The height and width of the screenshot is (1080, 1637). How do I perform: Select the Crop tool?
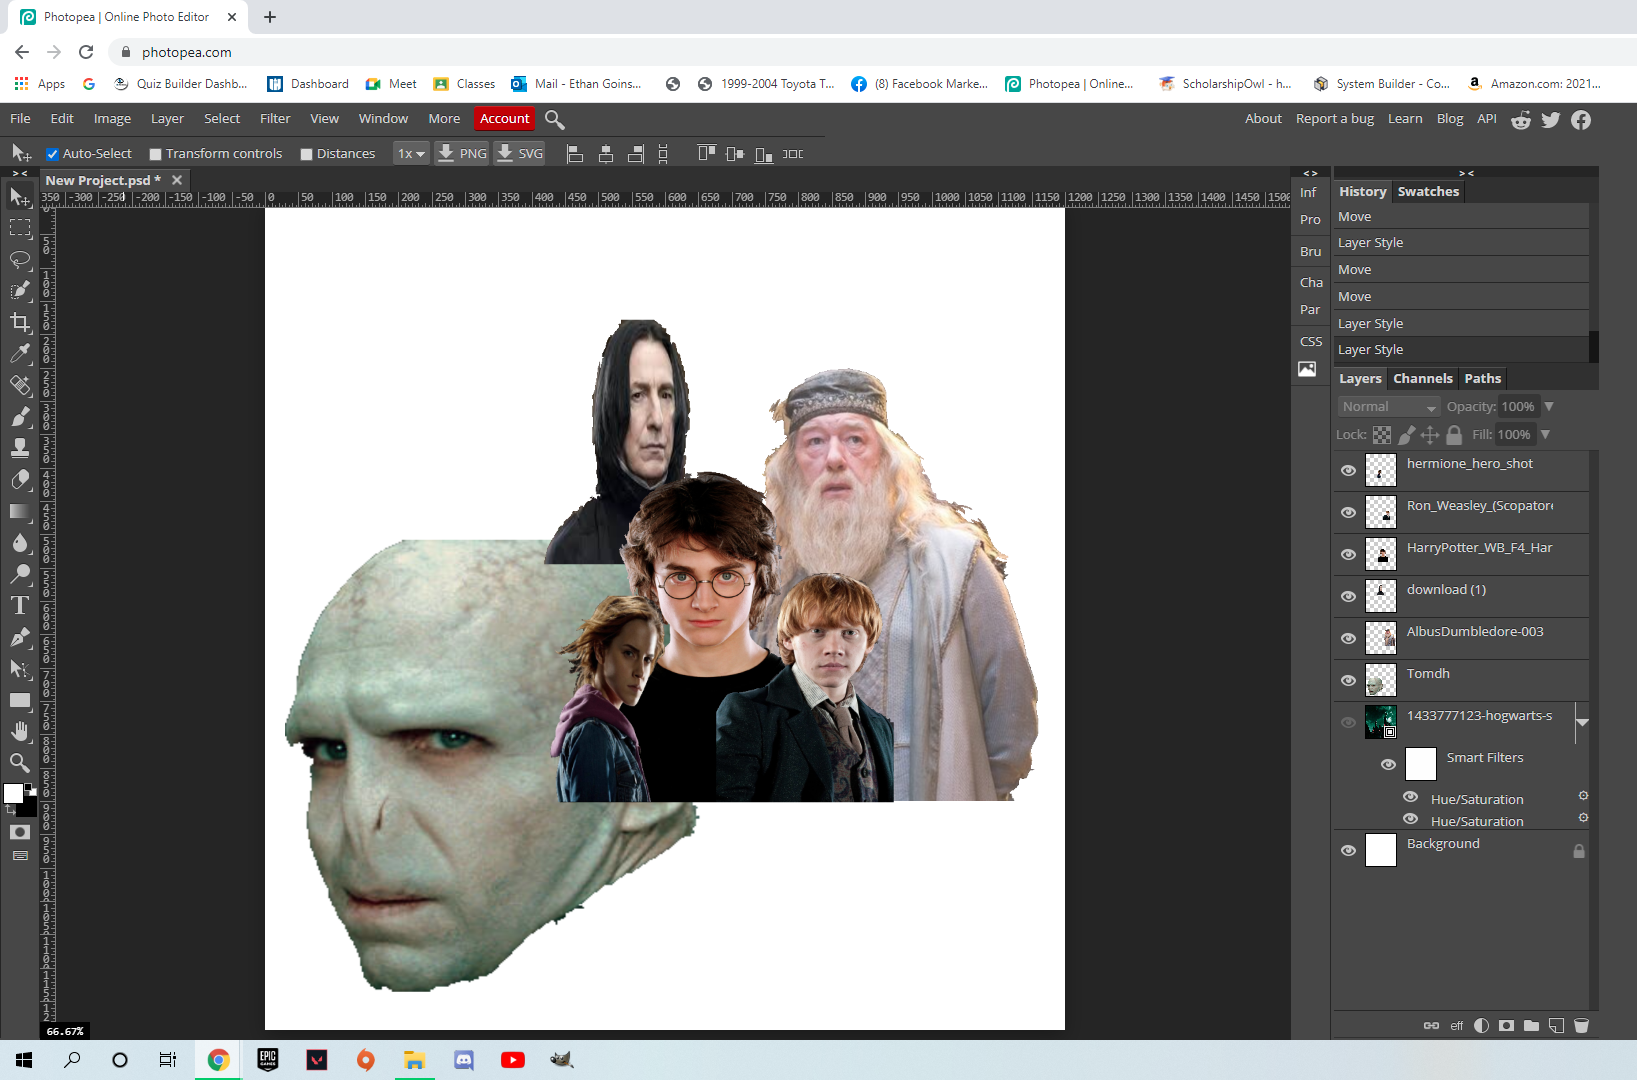point(20,322)
